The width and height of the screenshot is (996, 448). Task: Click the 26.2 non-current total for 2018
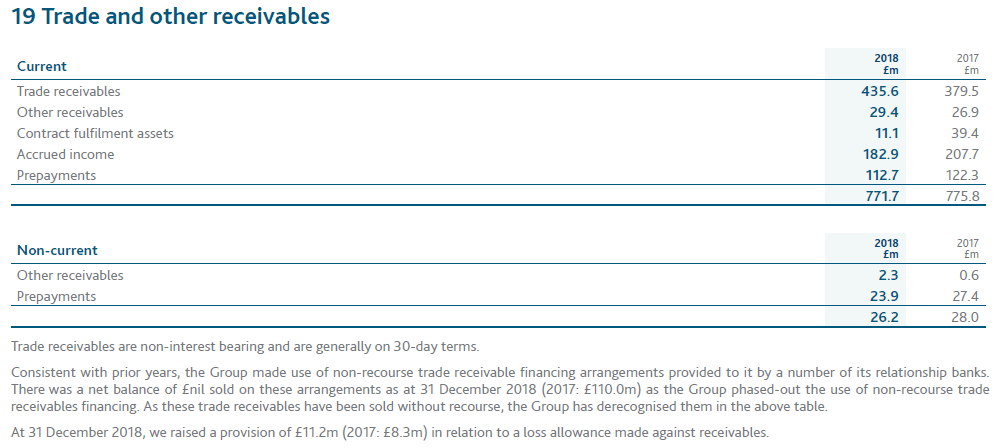(x=885, y=318)
